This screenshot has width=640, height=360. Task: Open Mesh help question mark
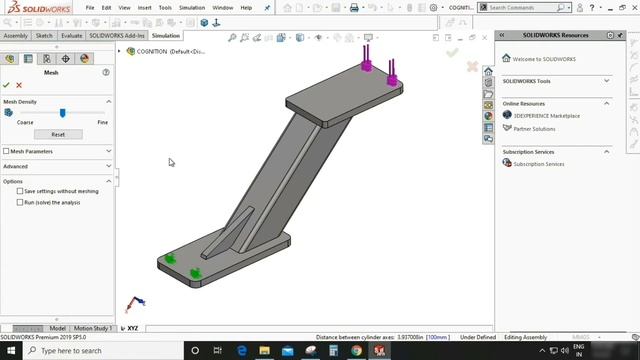pyautogui.click(x=106, y=72)
